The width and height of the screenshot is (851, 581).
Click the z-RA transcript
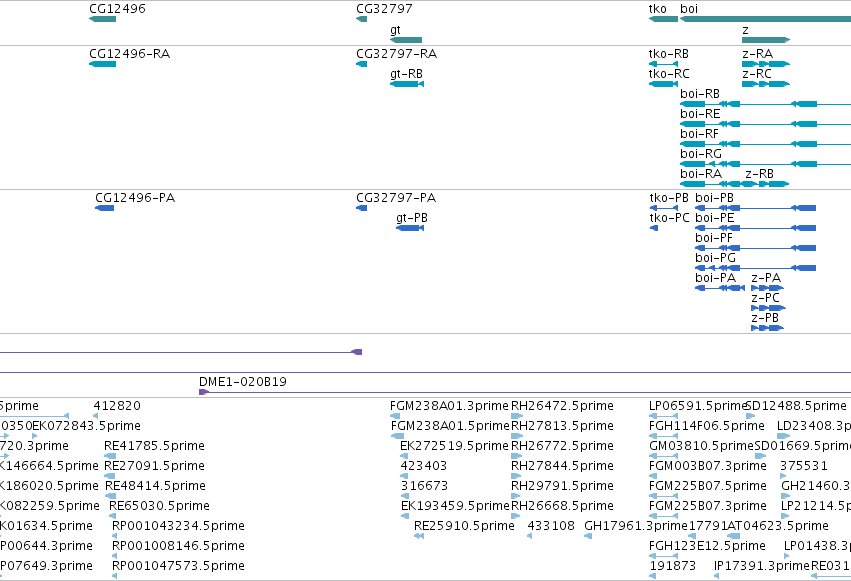point(766,64)
